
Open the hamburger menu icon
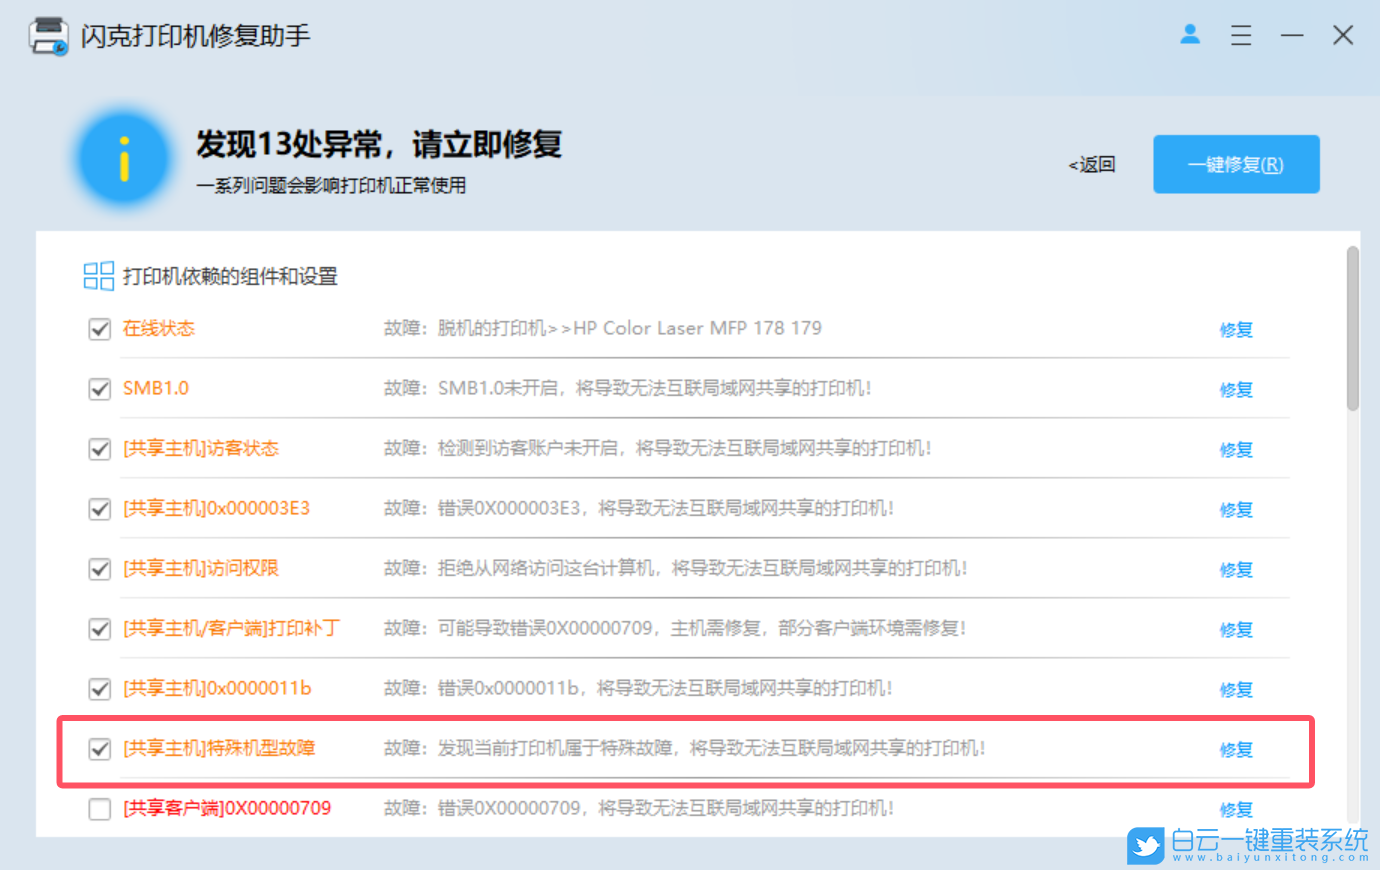click(x=1241, y=36)
